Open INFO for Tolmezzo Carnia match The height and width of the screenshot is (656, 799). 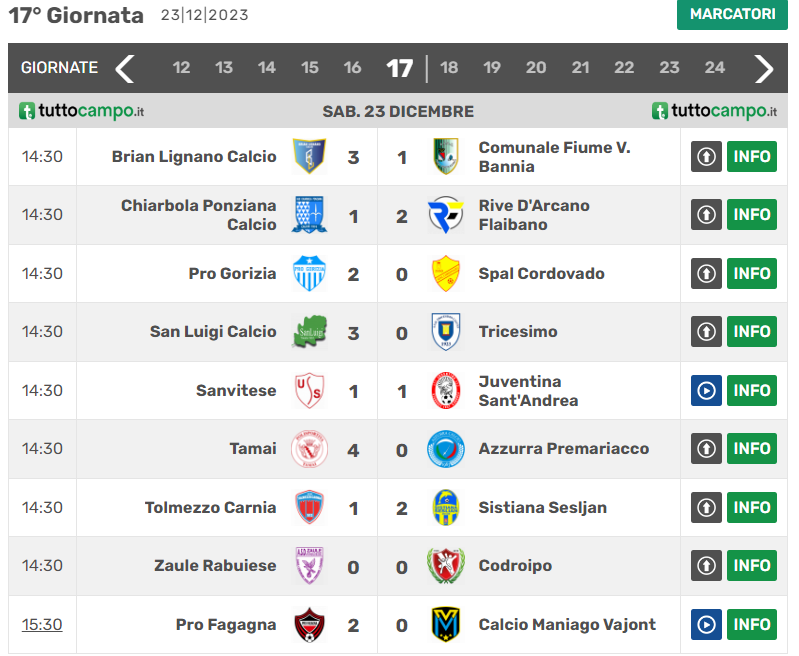click(x=752, y=508)
